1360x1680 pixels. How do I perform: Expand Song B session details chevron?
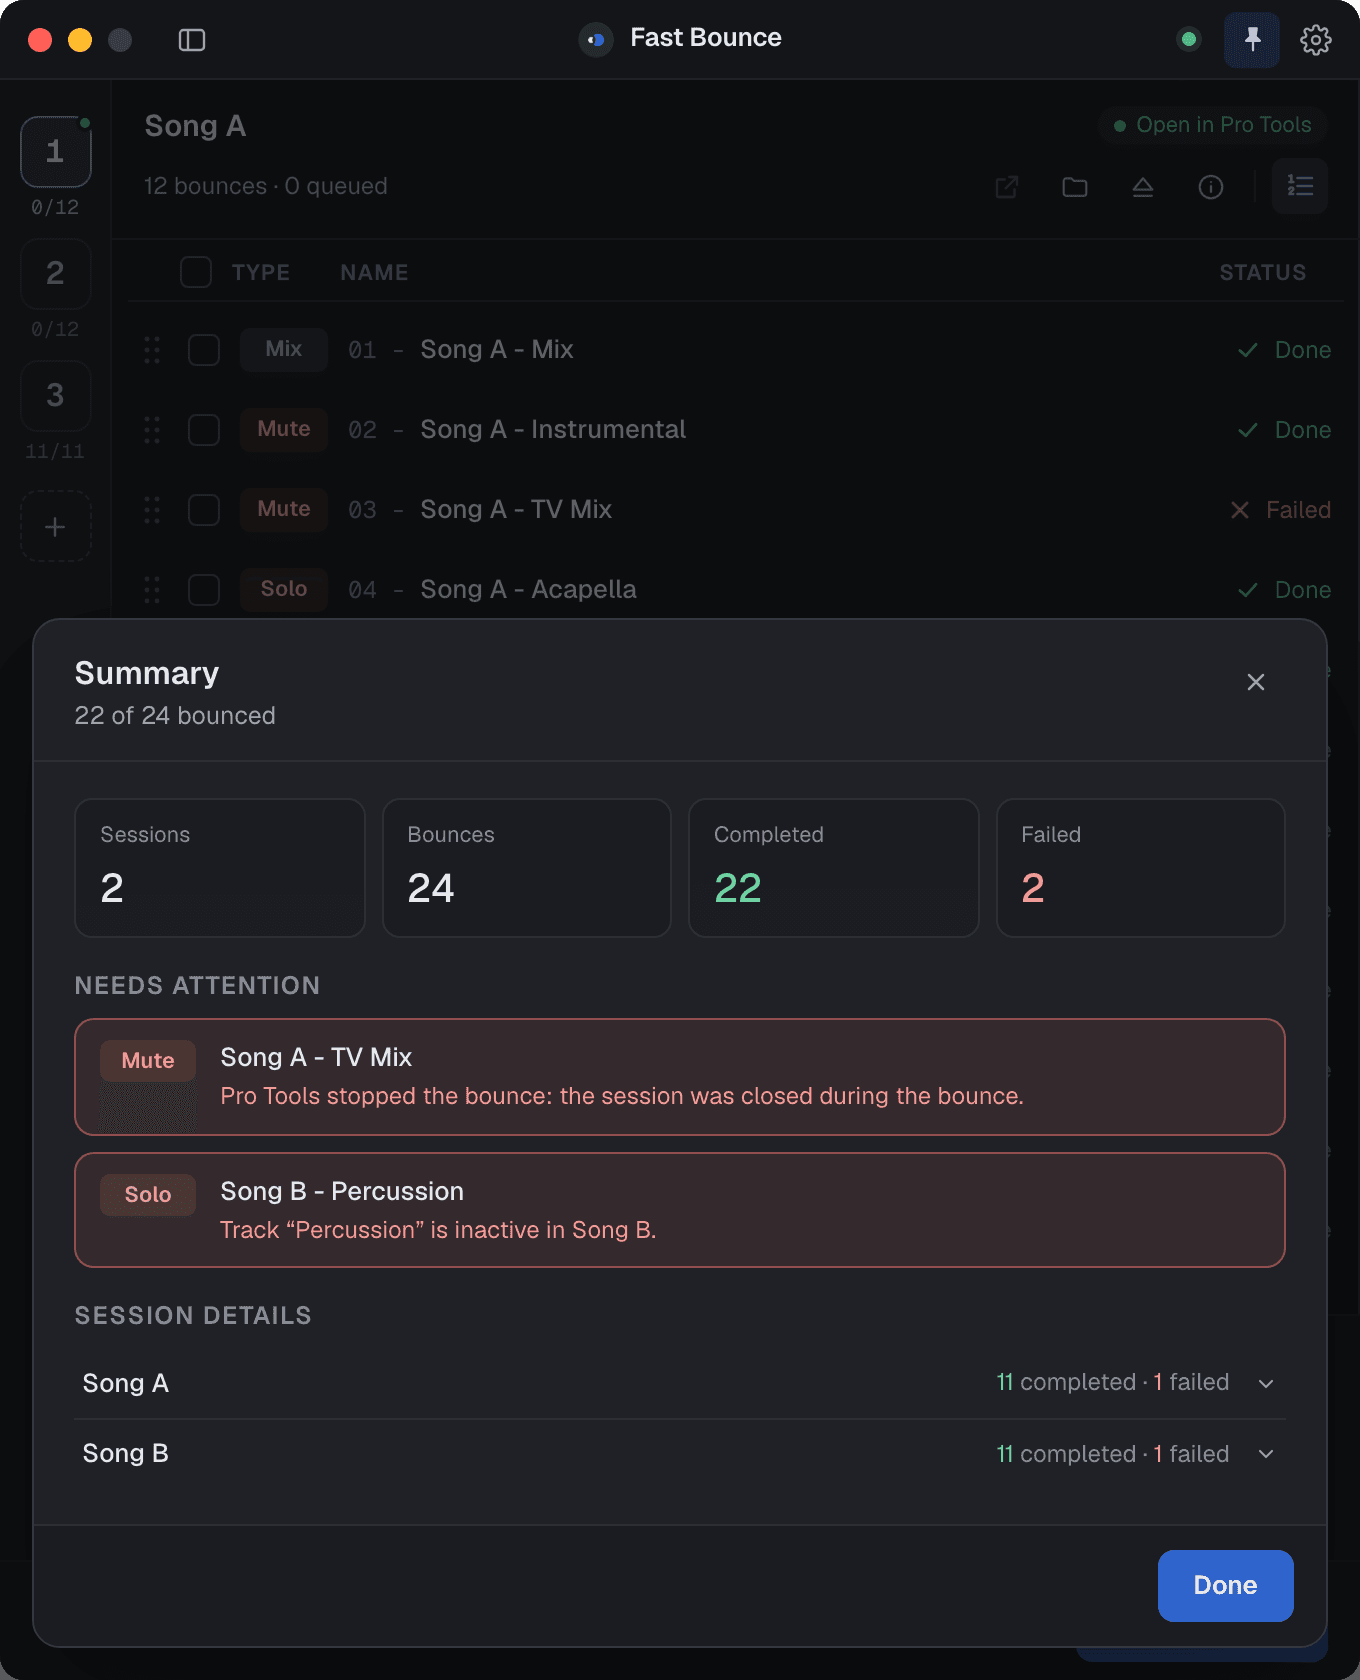point(1266,1454)
